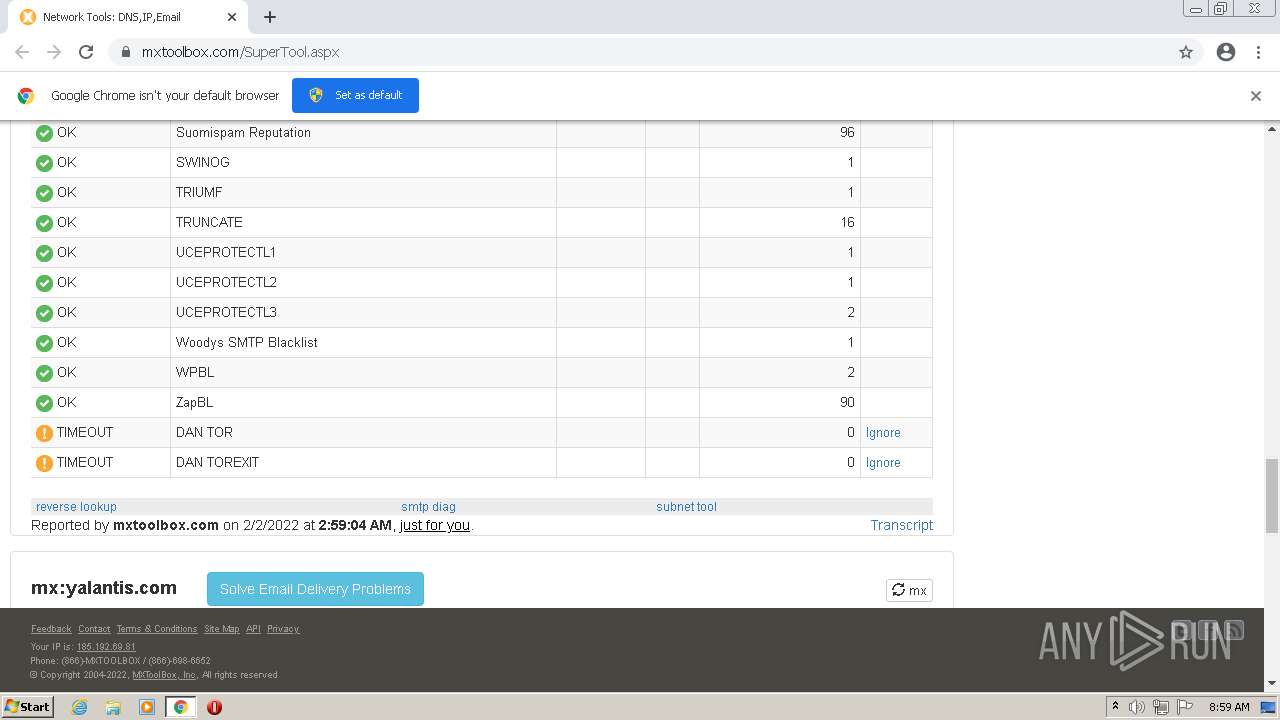Open Terms & Conditions footer link
The height and width of the screenshot is (720, 1280).
(157, 629)
